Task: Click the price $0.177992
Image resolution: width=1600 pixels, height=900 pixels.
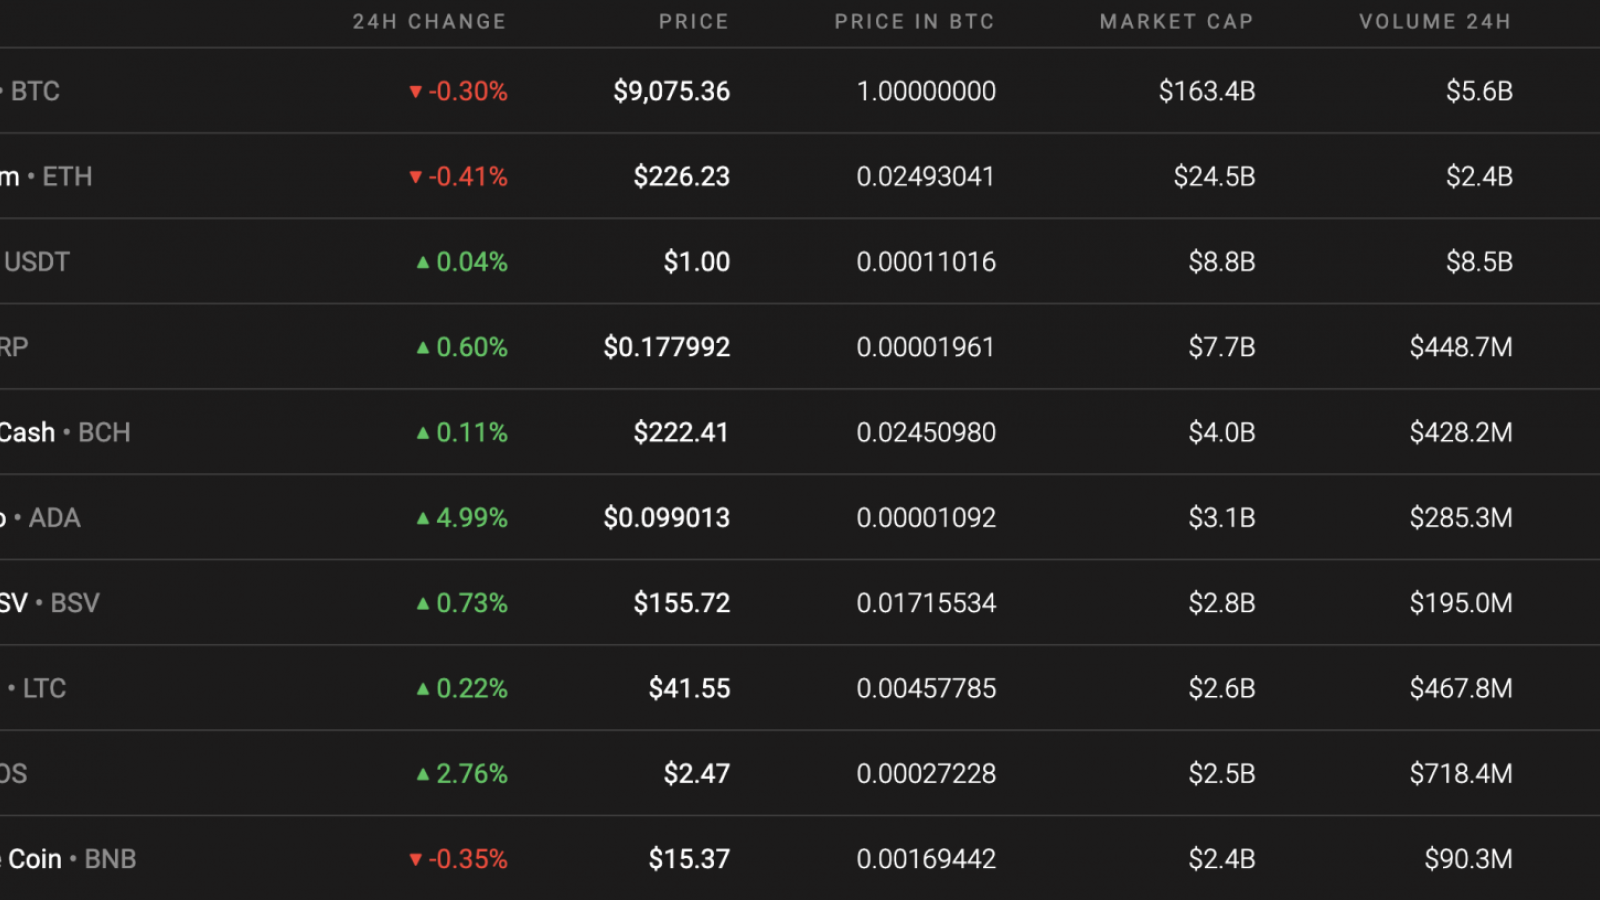Action: (x=667, y=347)
